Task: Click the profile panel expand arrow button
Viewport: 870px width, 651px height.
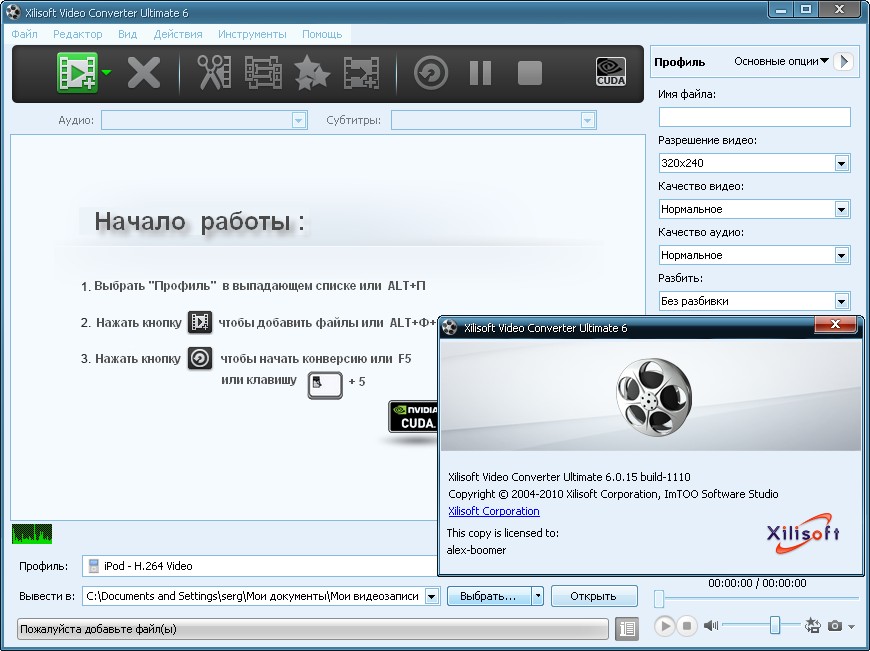Action: click(844, 61)
